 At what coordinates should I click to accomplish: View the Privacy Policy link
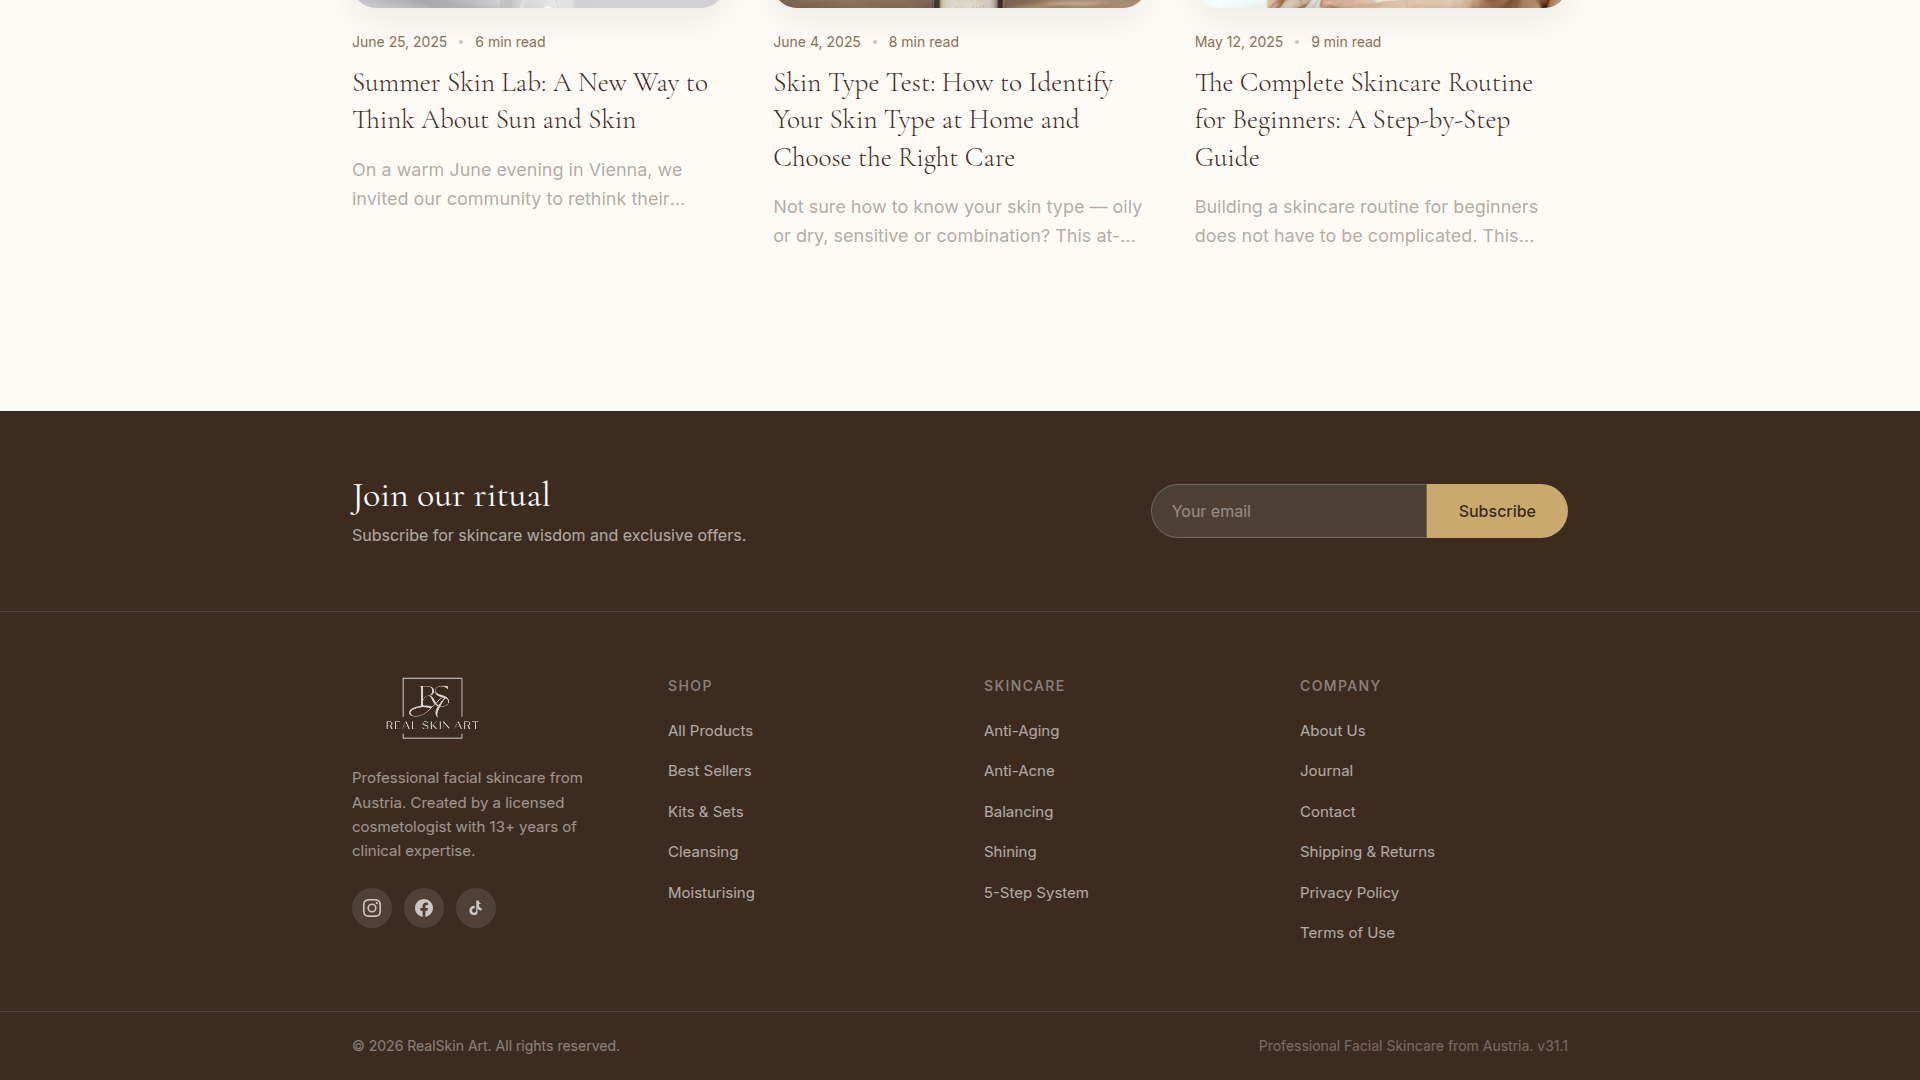click(x=1349, y=893)
